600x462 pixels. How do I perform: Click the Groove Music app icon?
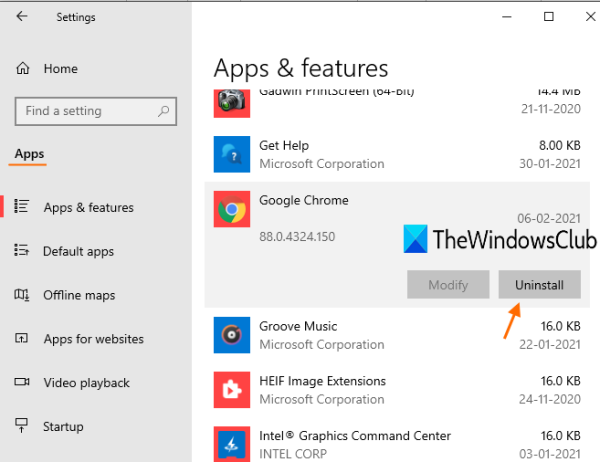pos(232,335)
